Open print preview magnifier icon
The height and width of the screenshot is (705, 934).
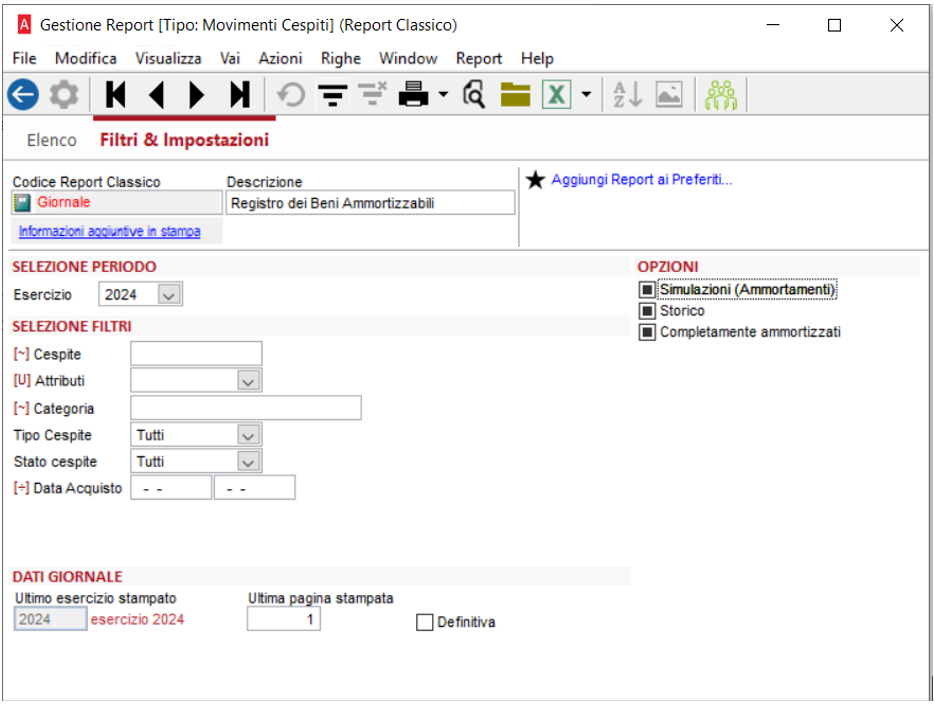click(x=474, y=94)
